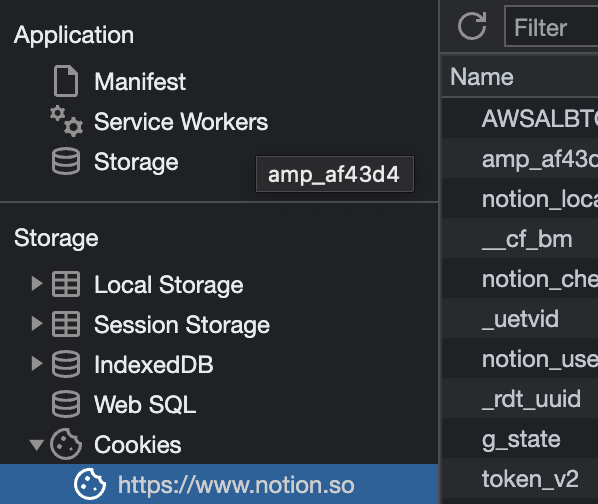Refresh the cookies list with reload icon

click(x=472, y=26)
